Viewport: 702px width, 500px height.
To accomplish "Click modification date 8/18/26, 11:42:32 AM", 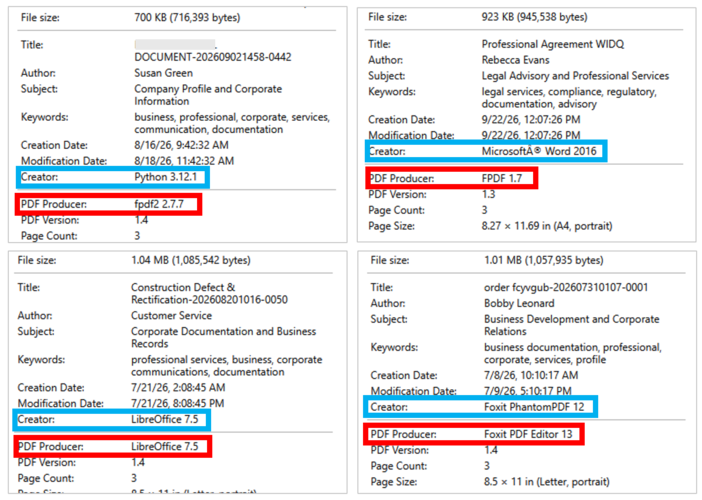I will coord(184,161).
